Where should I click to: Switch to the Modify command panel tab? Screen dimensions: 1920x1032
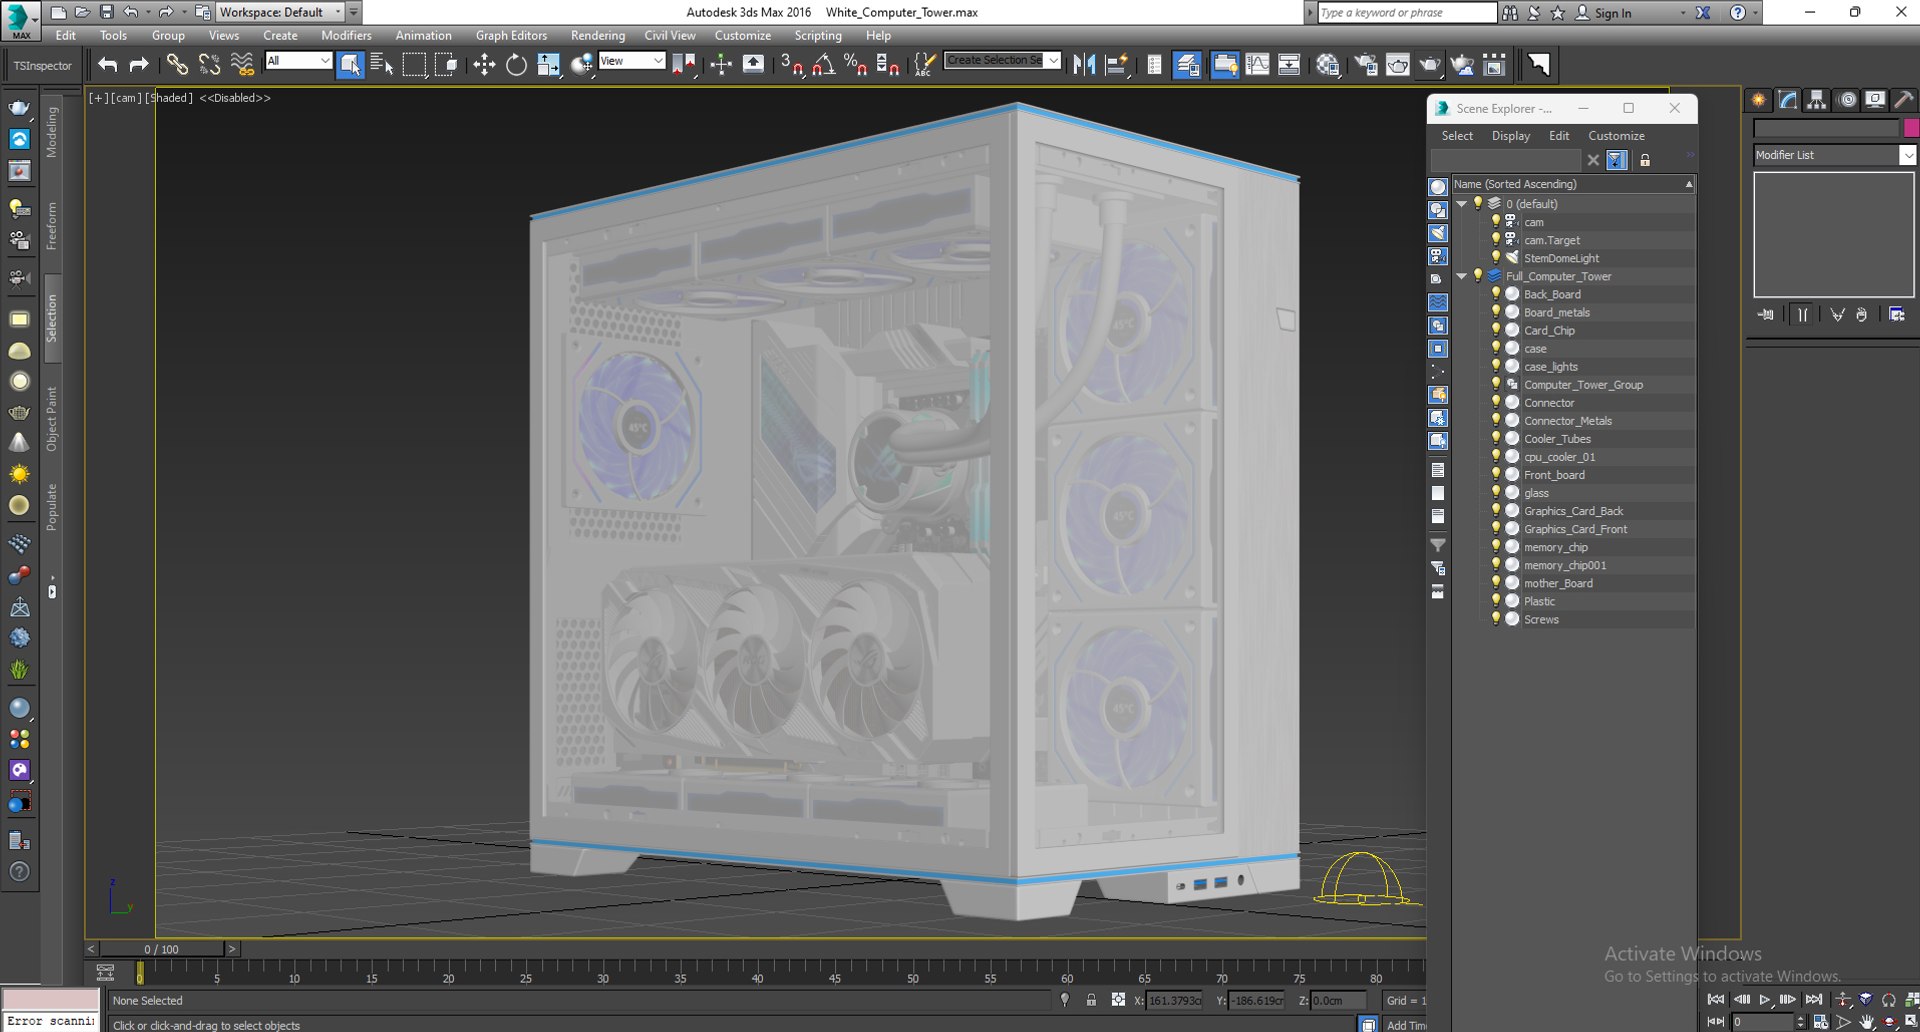(x=1788, y=100)
